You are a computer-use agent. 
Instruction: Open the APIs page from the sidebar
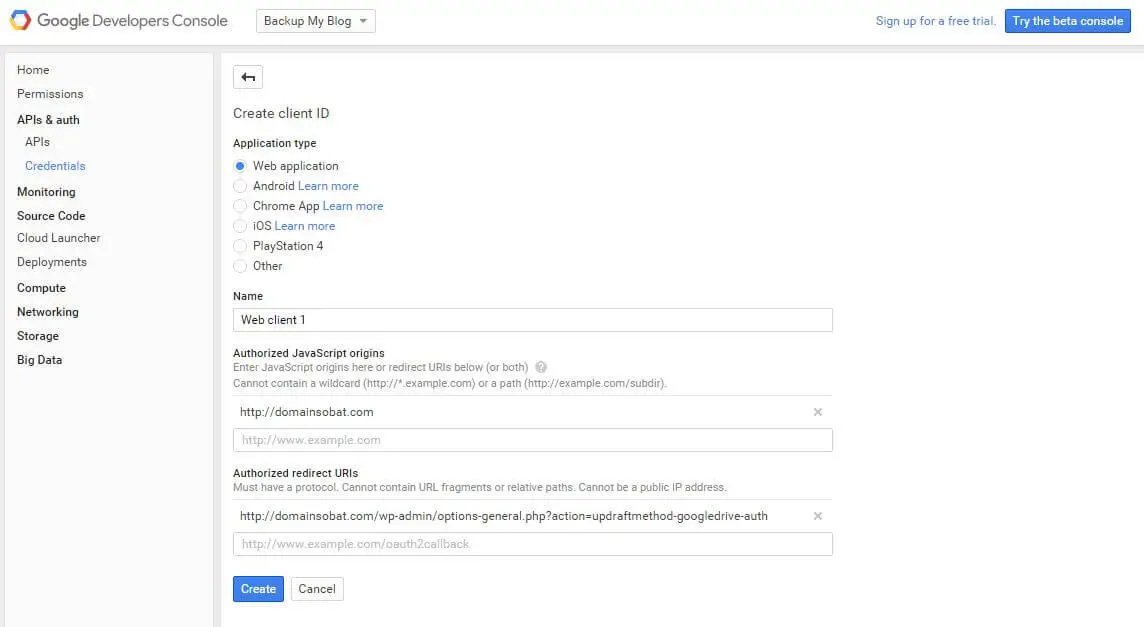click(37, 141)
